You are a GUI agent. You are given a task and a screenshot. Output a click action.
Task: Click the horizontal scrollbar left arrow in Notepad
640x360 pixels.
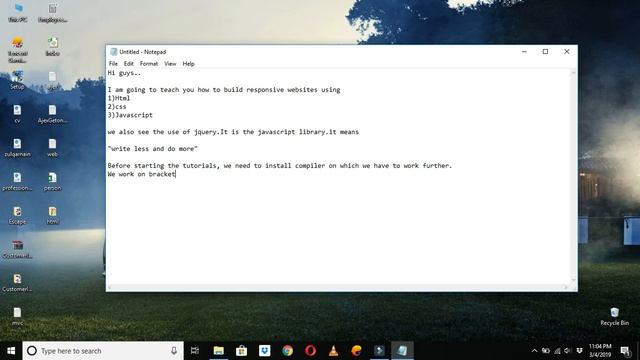coord(110,287)
